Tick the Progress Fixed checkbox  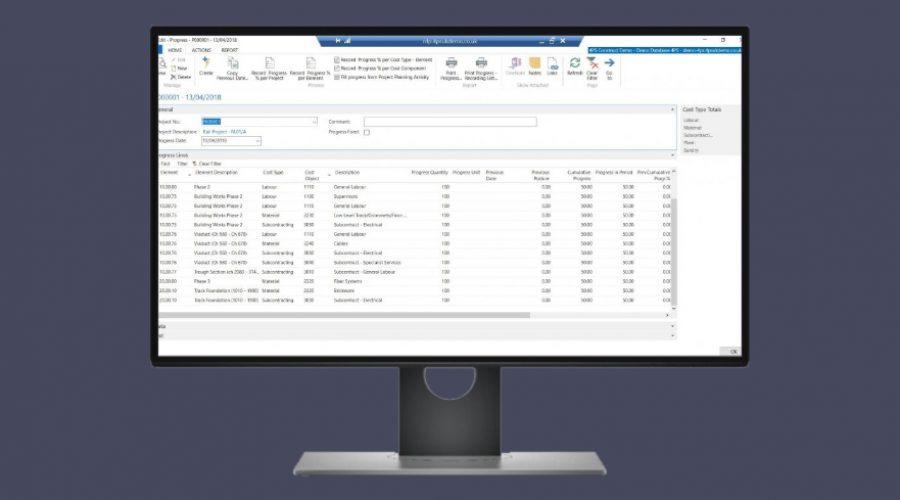point(366,132)
